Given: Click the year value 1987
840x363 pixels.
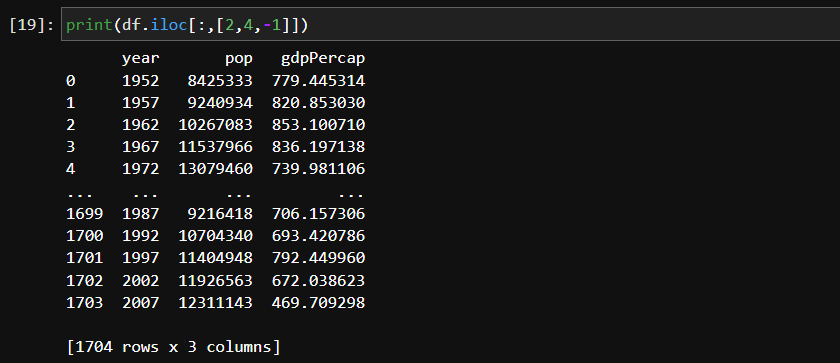Looking at the screenshot, I should click(140, 214).
